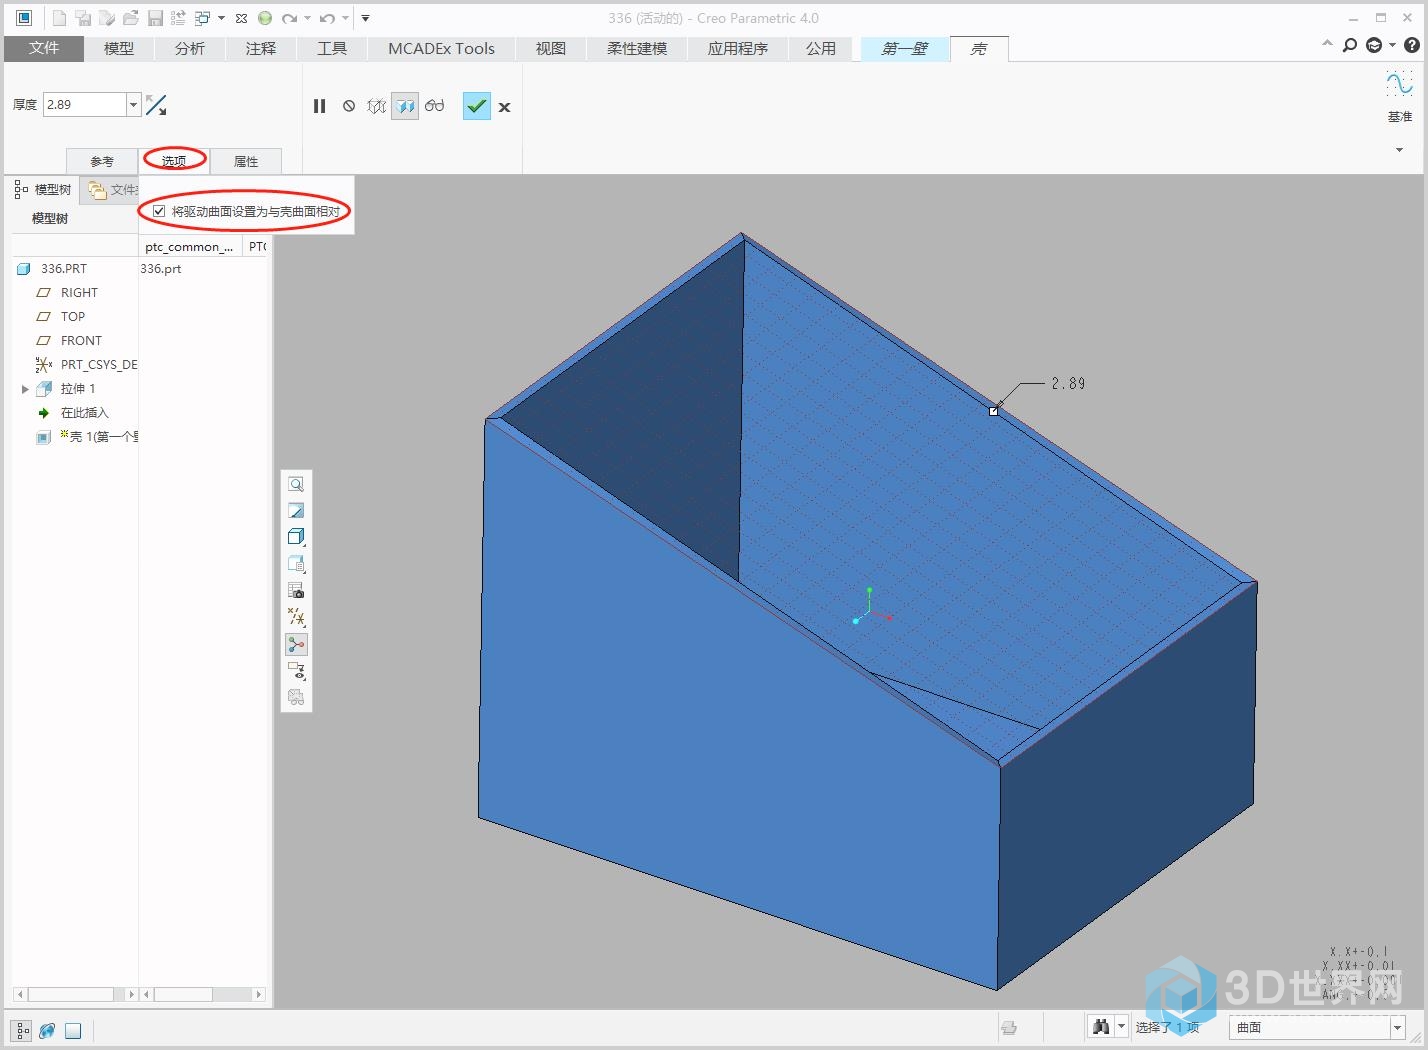Toggle the browser globe icon in status bar

(47, 1030)
